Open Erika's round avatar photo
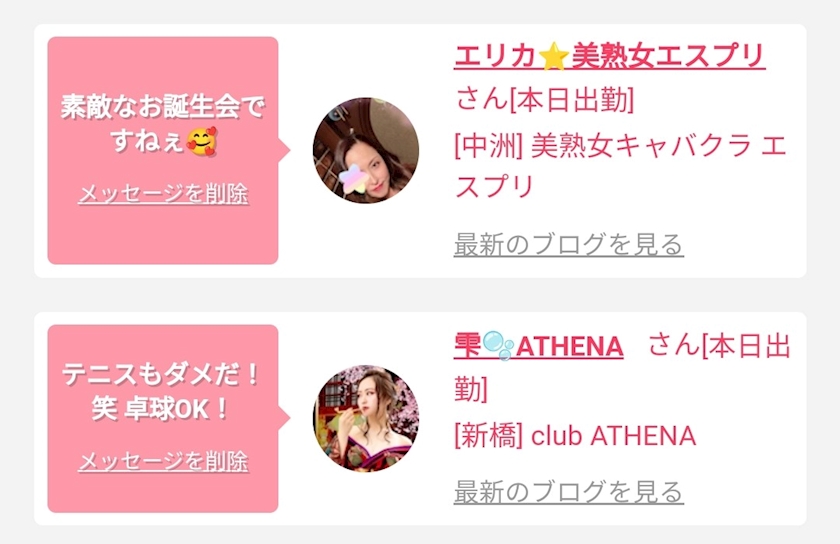Viewport: 840px width, 544px height. [x=366, y=150]
